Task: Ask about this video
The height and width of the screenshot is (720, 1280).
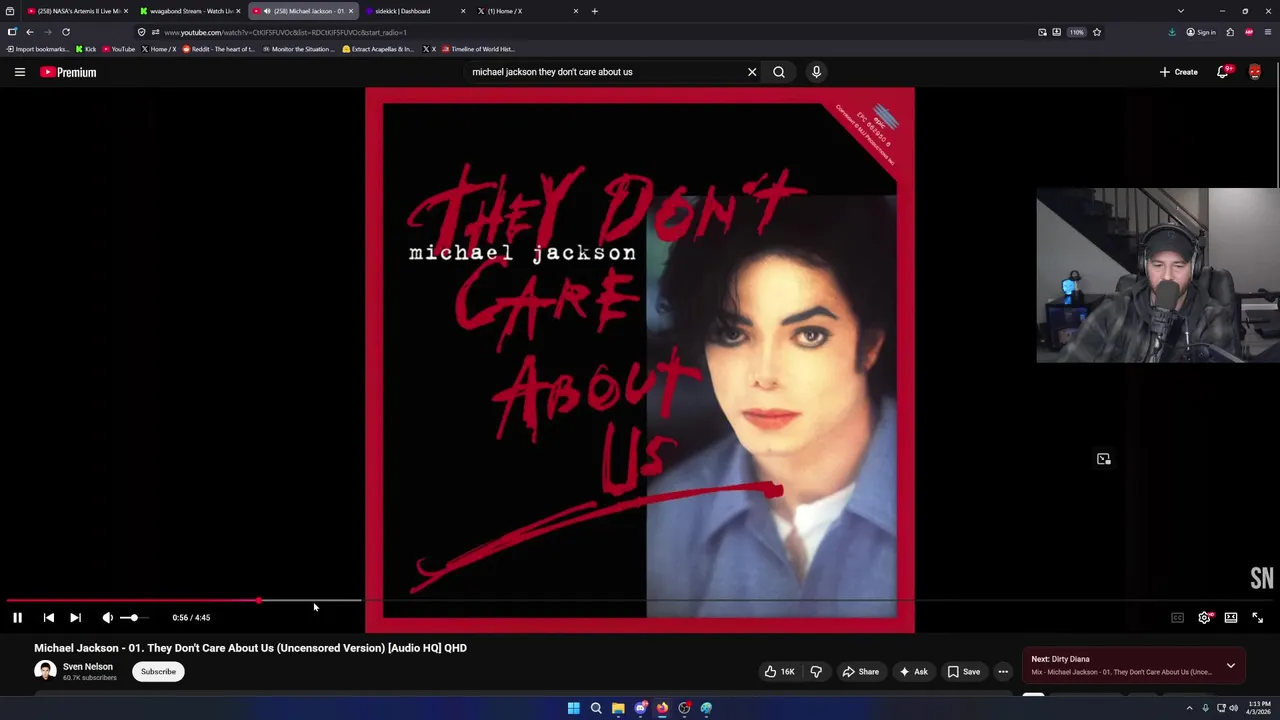Action: point(913,672)
